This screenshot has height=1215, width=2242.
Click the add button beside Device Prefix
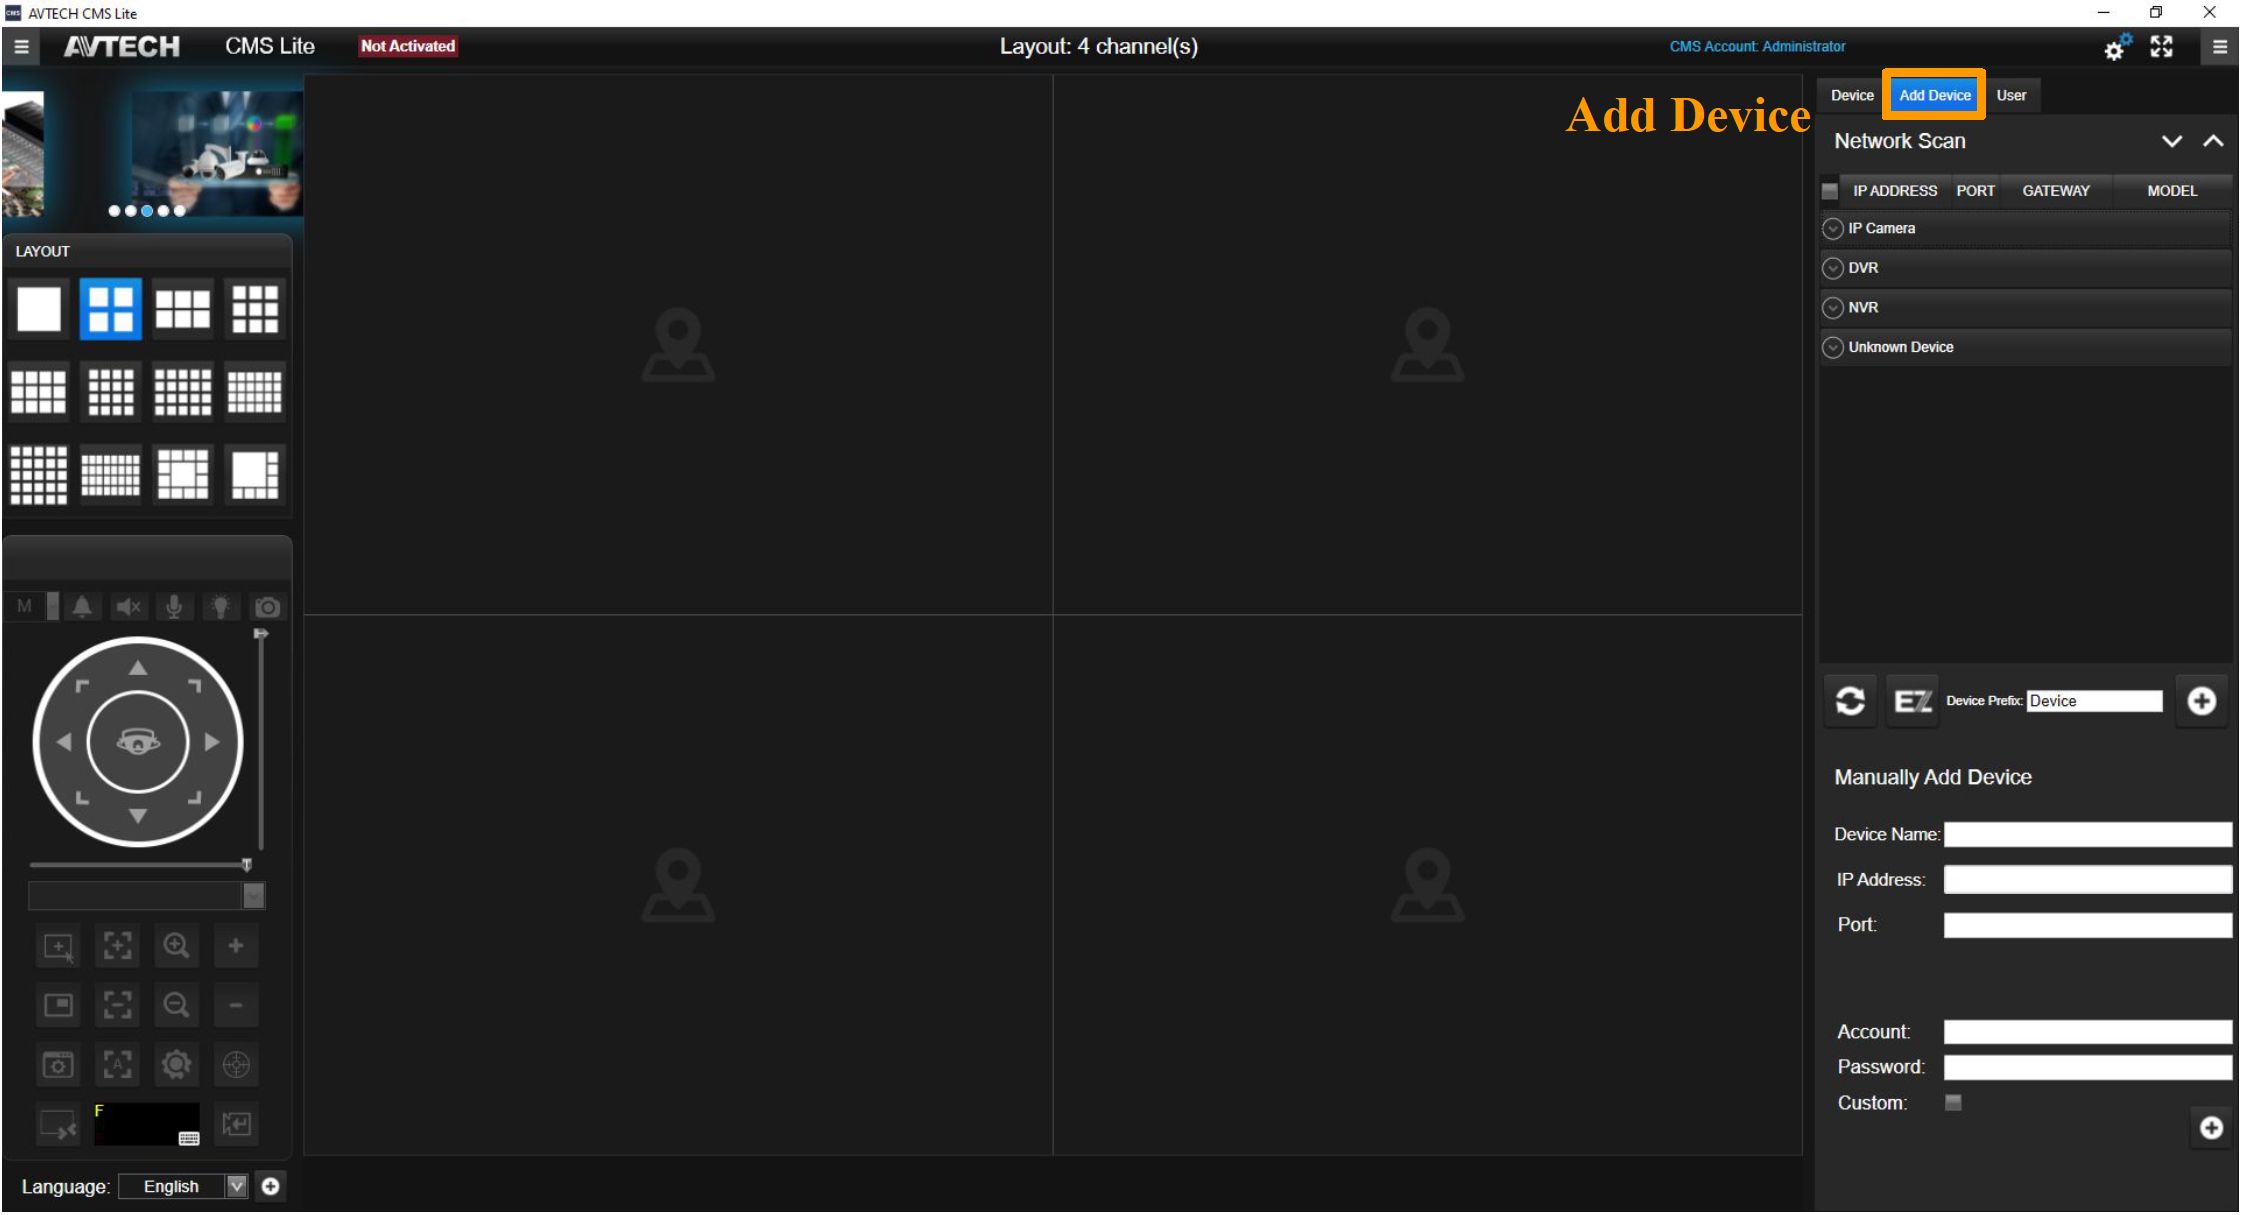pos(2201,701)
